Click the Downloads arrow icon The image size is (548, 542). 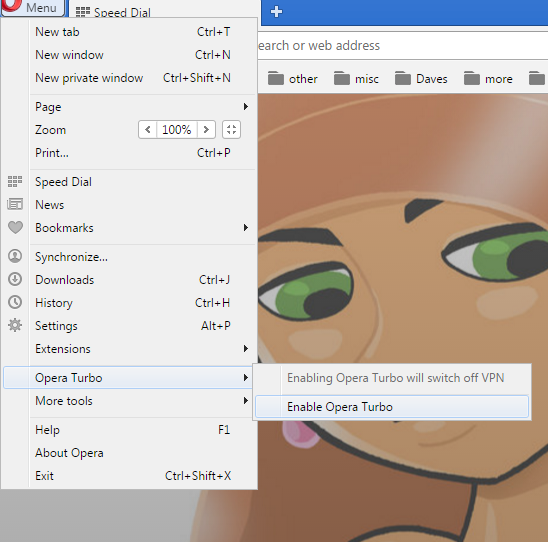[x=15, y=279]
